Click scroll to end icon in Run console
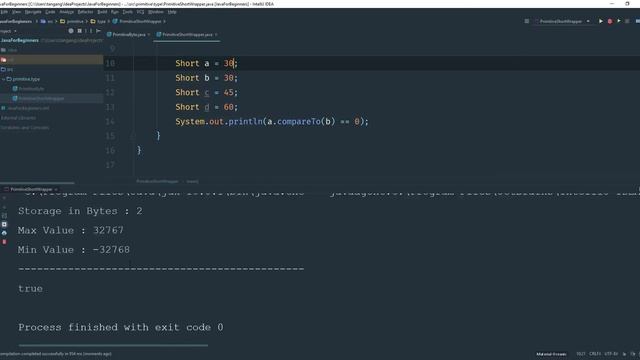640x360 pixels. [4, 224]
